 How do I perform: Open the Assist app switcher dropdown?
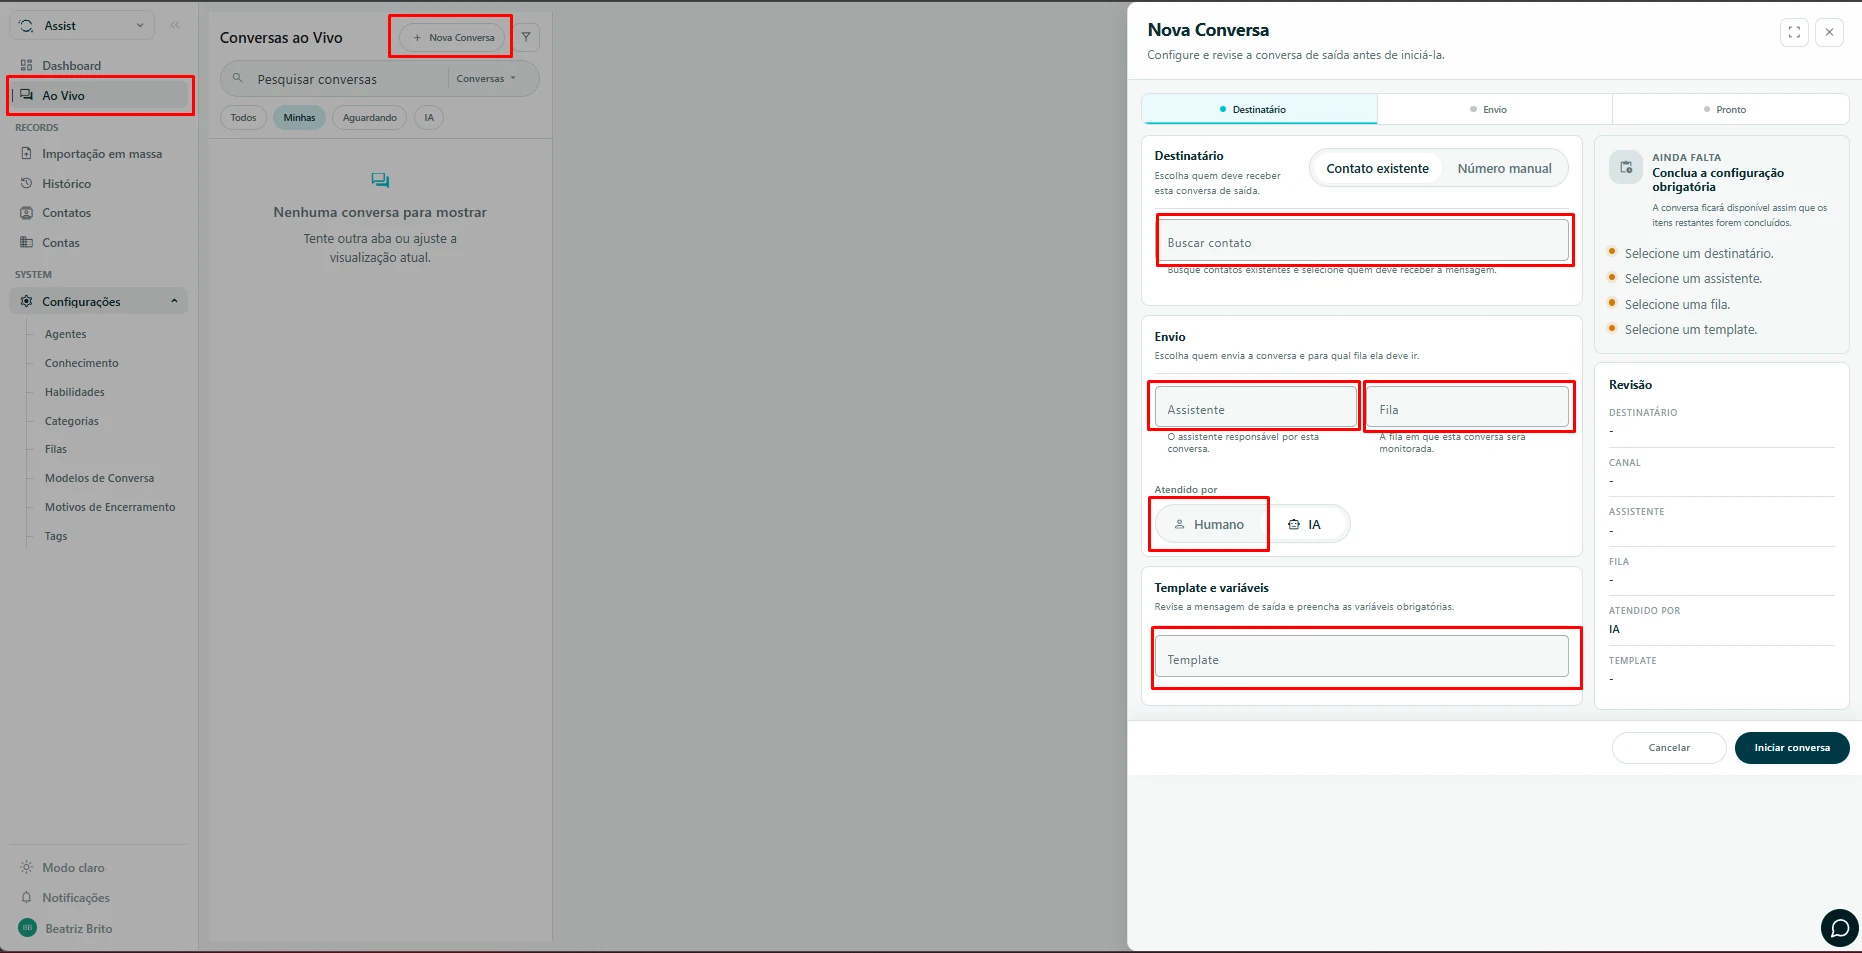[82, 25]
